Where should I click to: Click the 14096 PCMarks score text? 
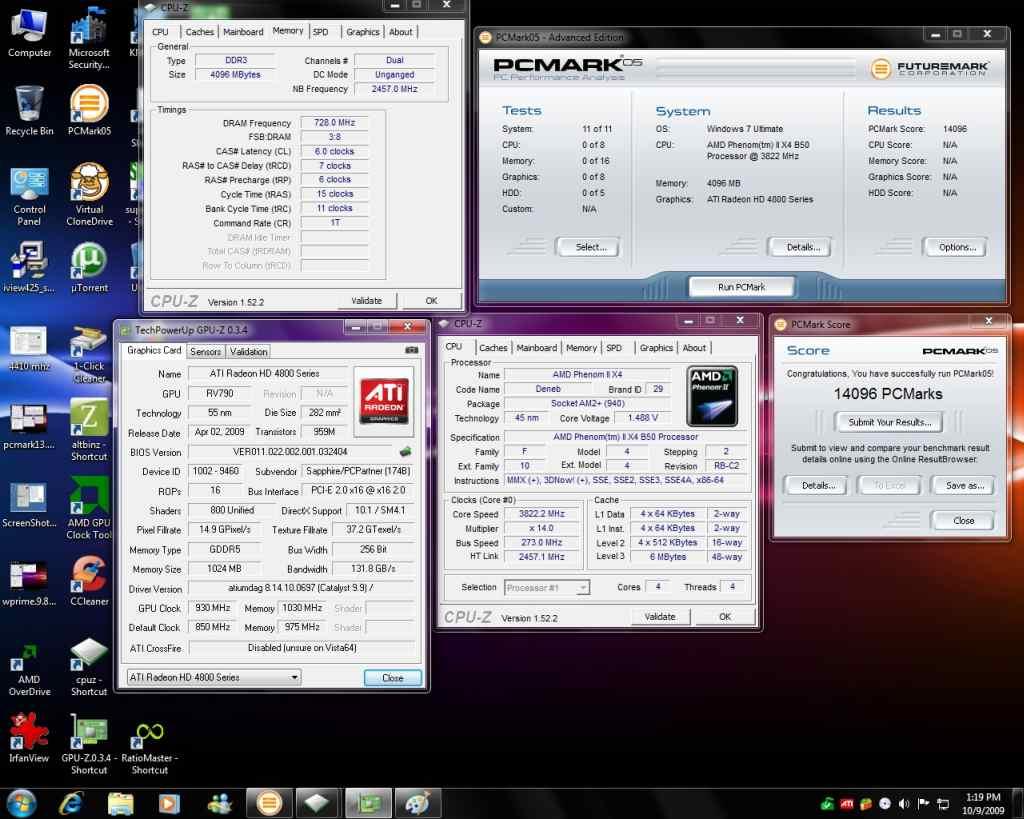coord(888,394)
